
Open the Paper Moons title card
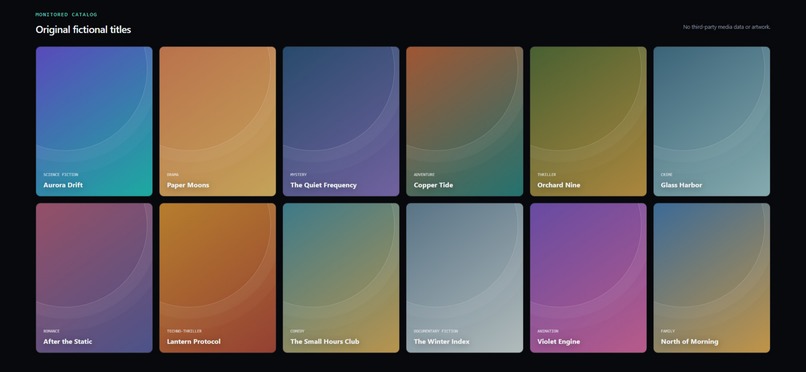pos(217,121)
